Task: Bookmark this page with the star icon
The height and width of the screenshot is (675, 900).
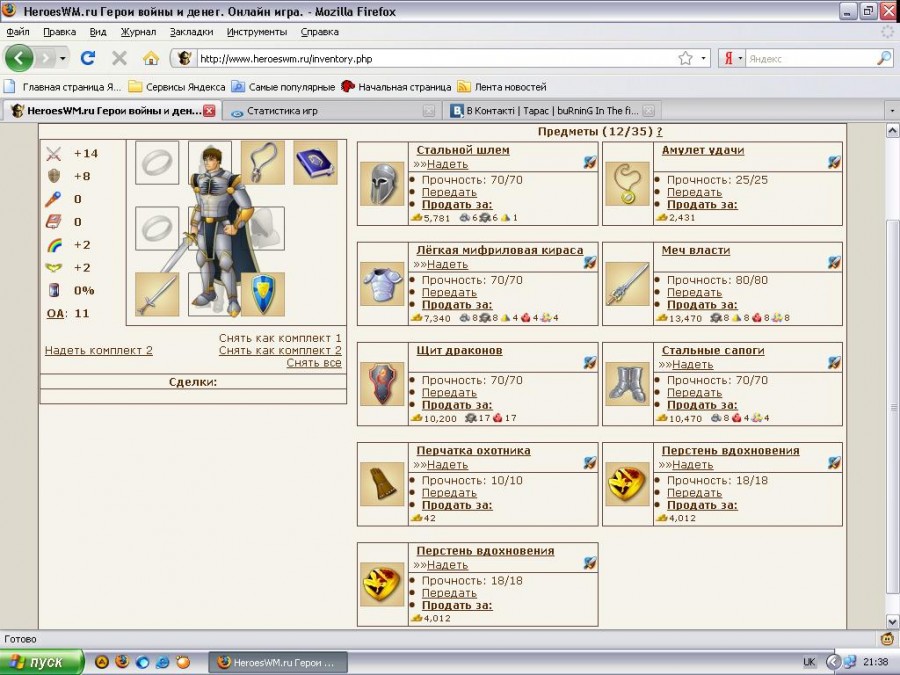Action: tap(685, 59)
